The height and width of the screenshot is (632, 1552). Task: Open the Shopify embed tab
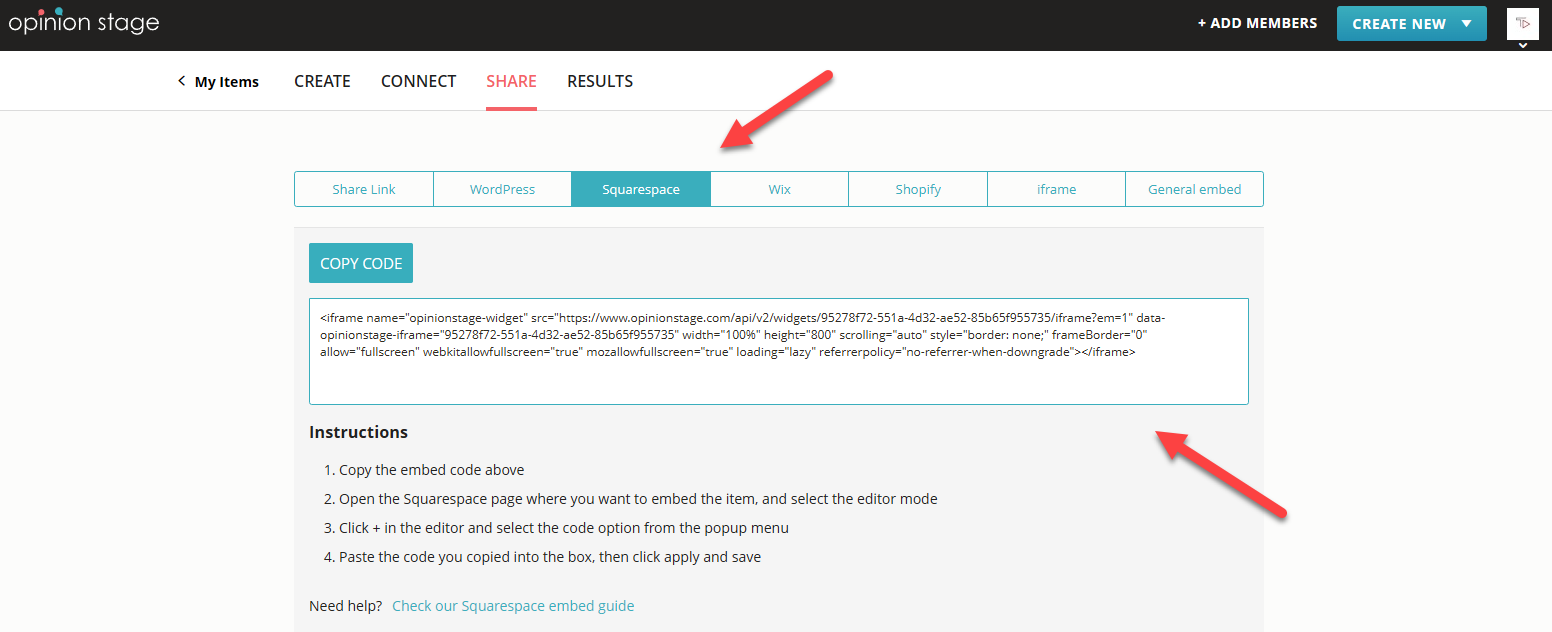pos(917,188)
